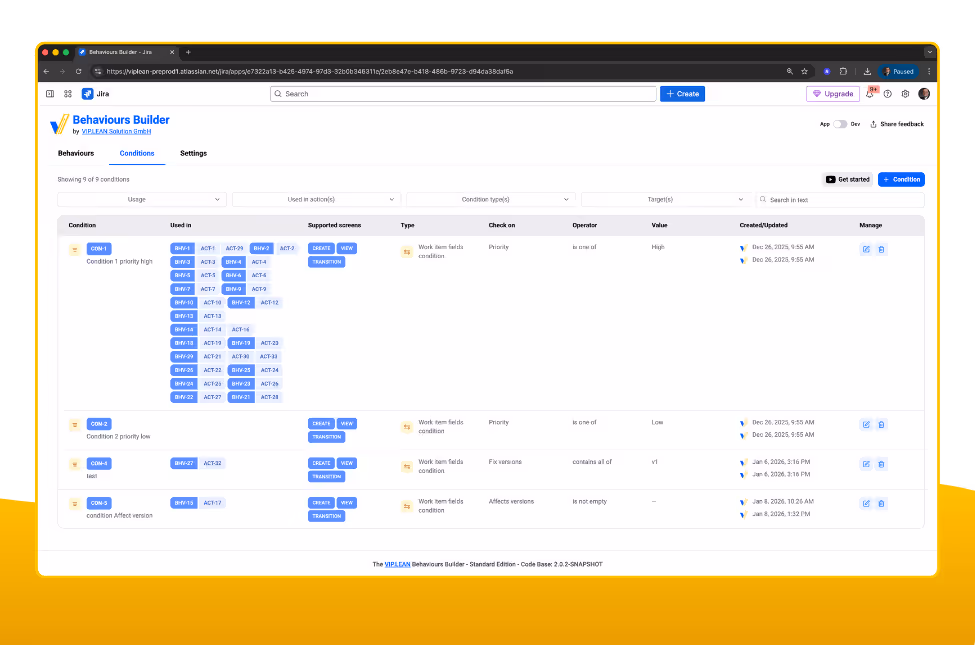Open the browser downloads icon
Viewport: 975px width, 645px height.
click(x=867, y=72)
